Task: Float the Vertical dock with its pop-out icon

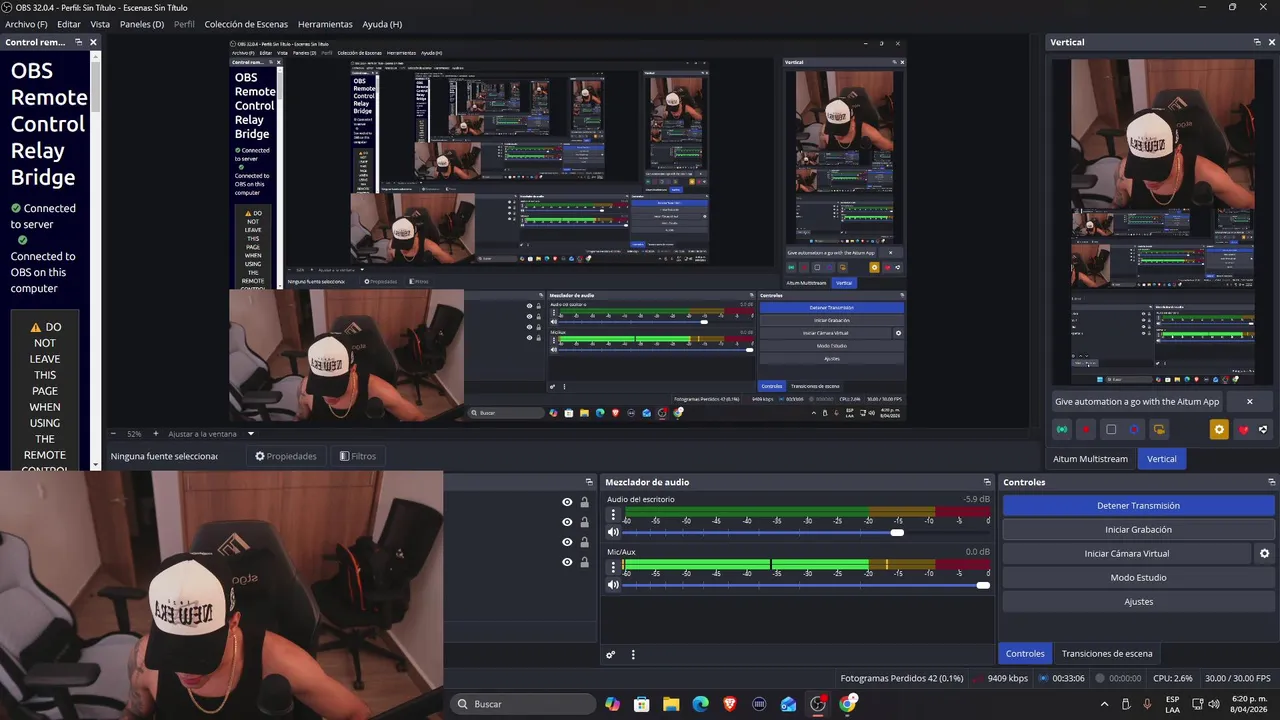Action: 1257,42
